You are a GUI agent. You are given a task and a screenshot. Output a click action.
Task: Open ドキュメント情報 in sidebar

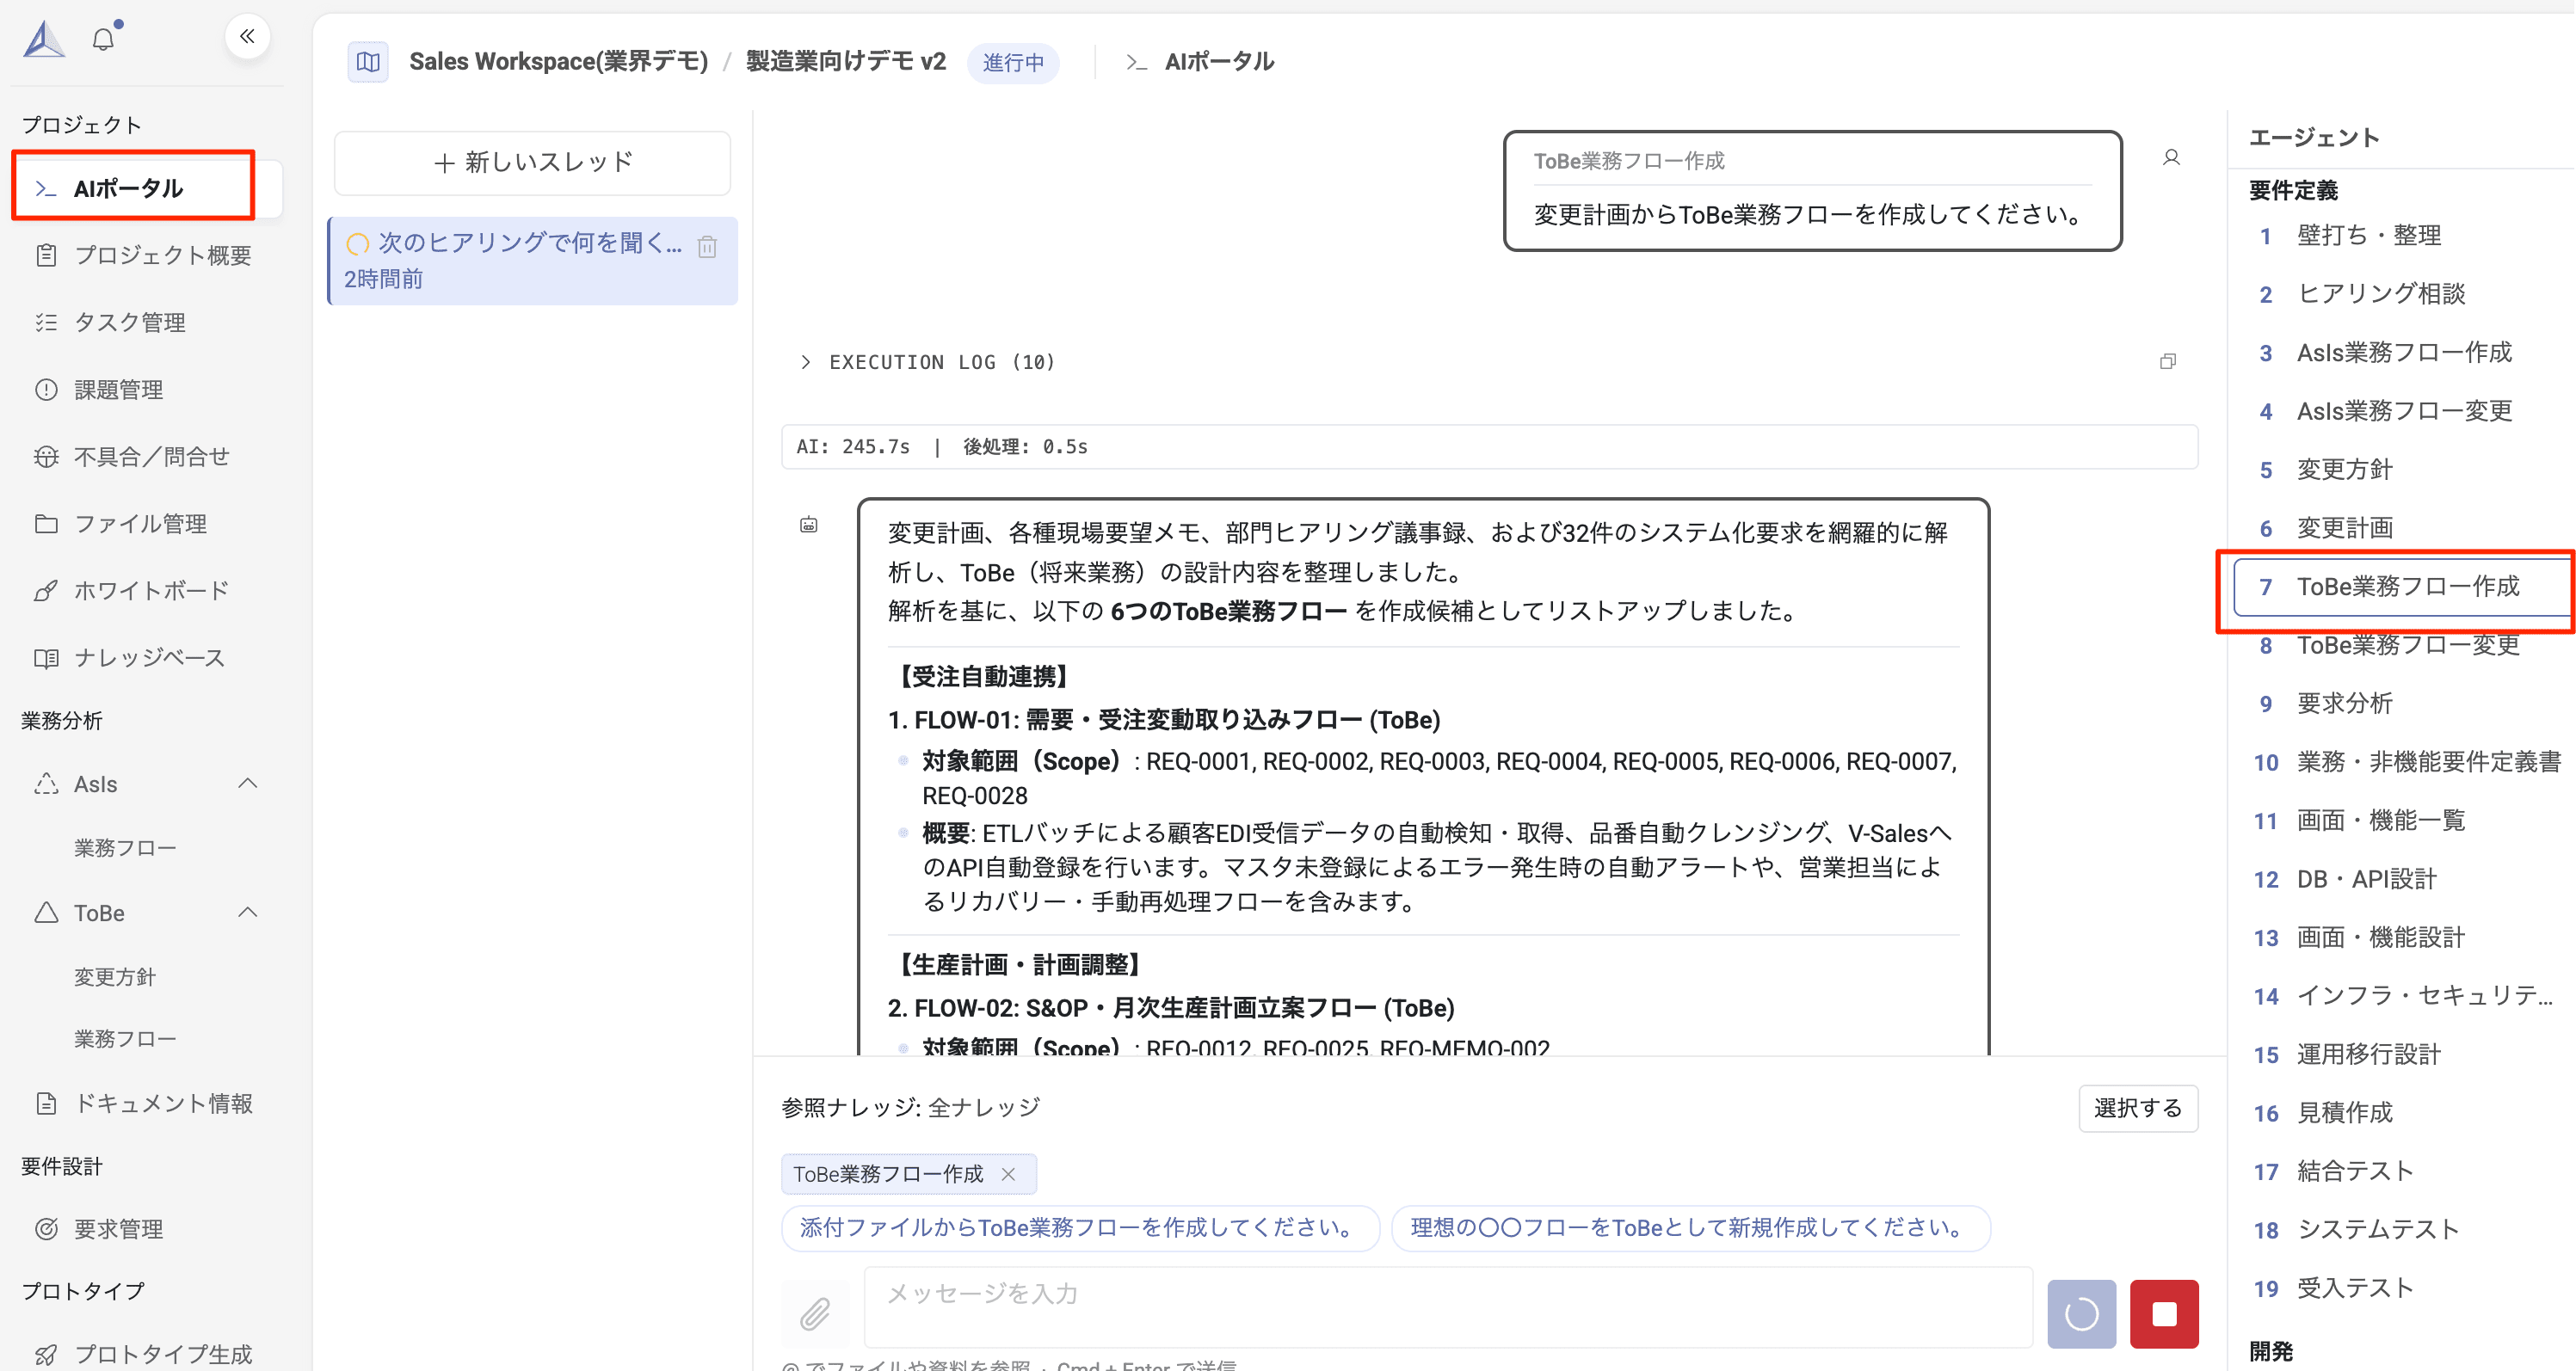coord(145,1103)
